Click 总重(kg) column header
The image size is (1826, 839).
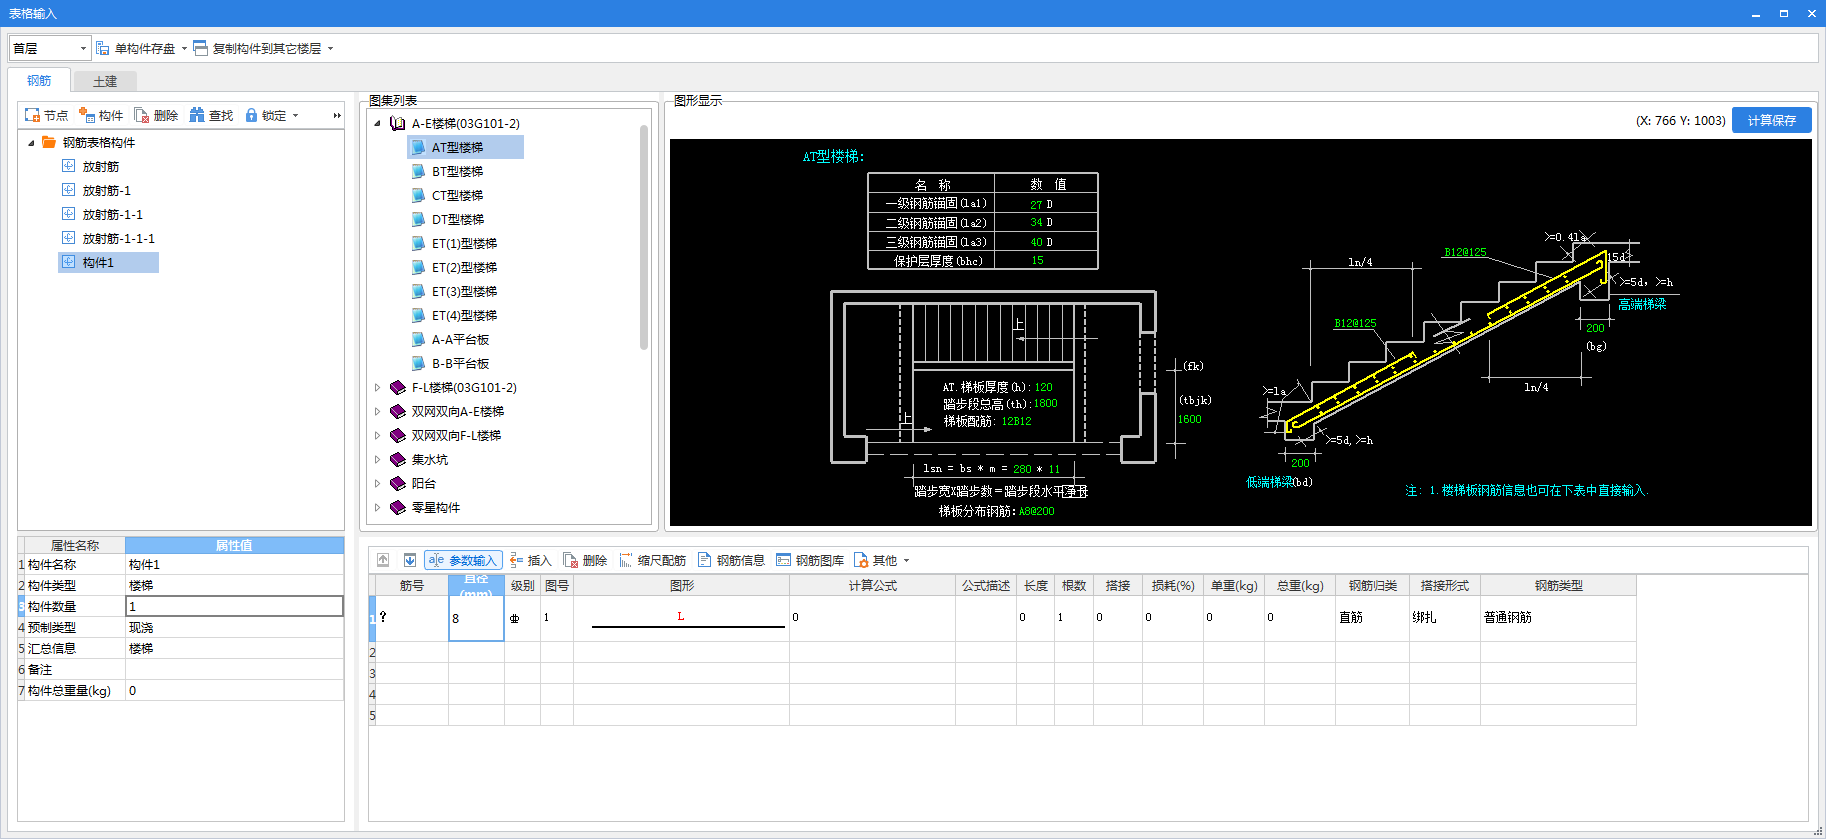1300,585
